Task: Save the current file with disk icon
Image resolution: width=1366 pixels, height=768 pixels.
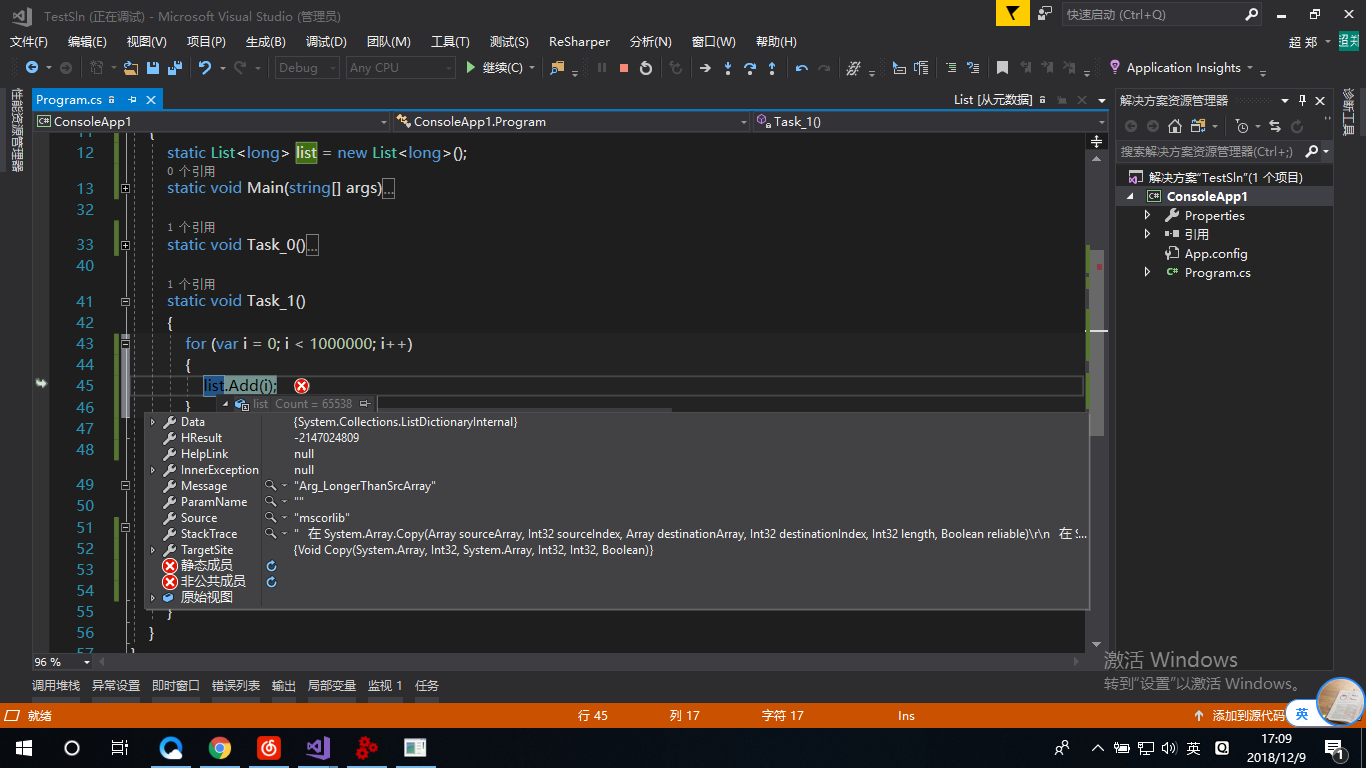Action: click(x=153, y=68)
